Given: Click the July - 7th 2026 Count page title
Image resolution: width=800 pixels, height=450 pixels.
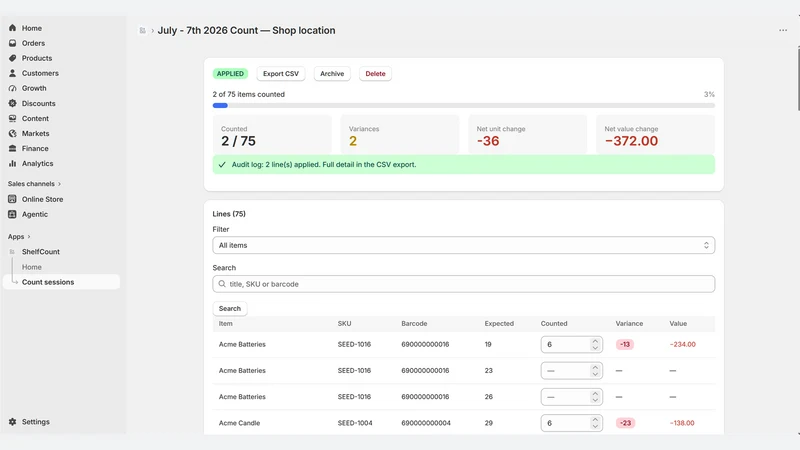Looking at the screenshot, I should 246,31.
